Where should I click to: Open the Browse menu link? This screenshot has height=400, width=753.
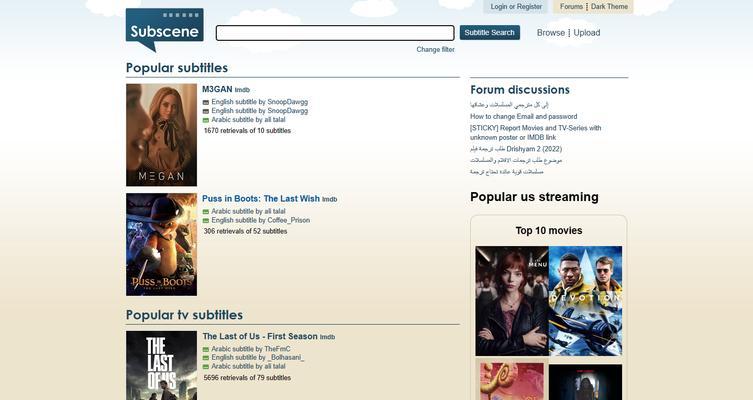[550, 33]
